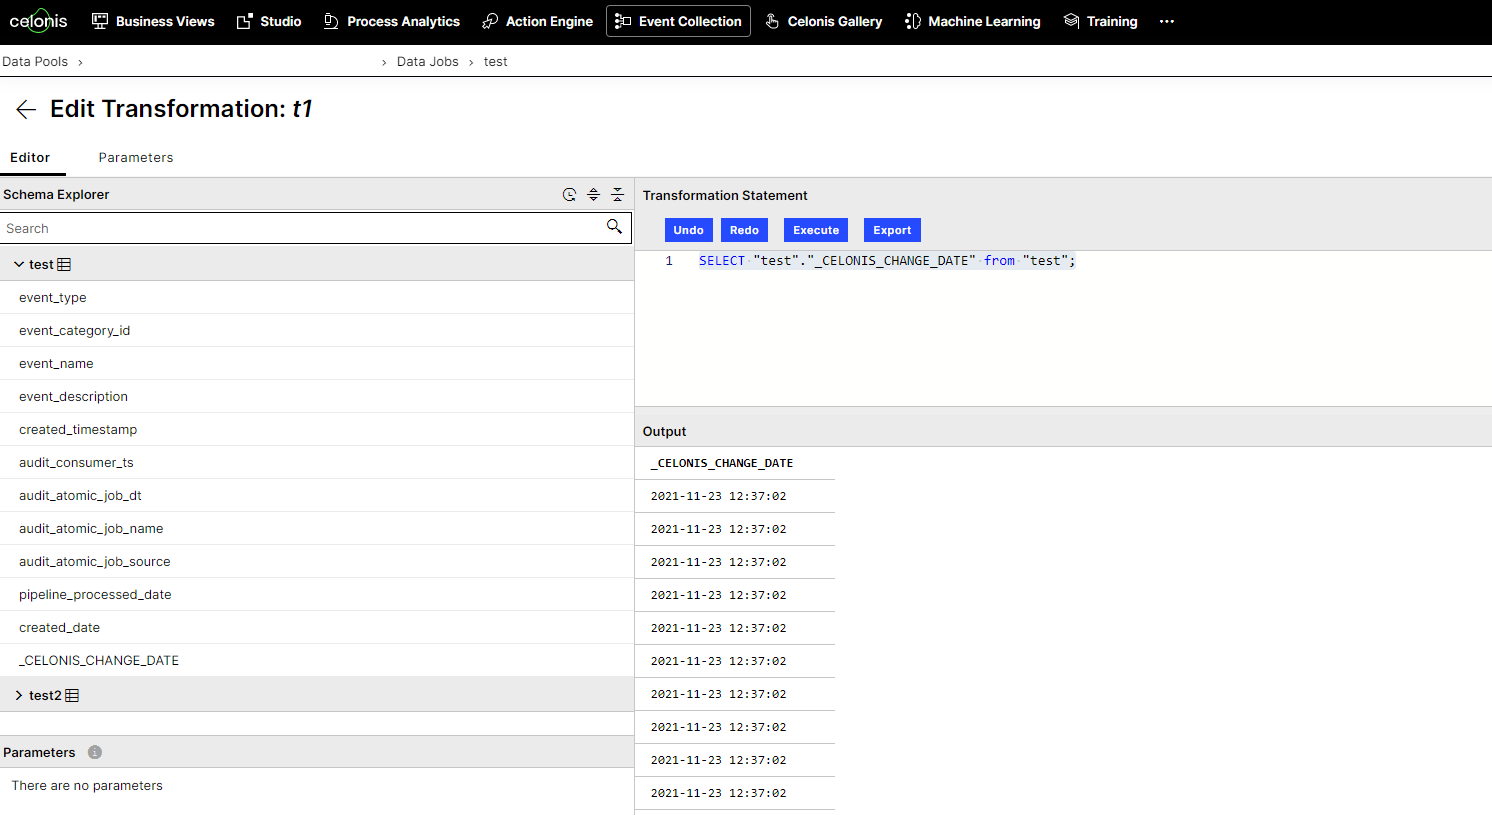Open Training section
The width and height of the screenshot is (1492, 815).
click(1100, 21)
